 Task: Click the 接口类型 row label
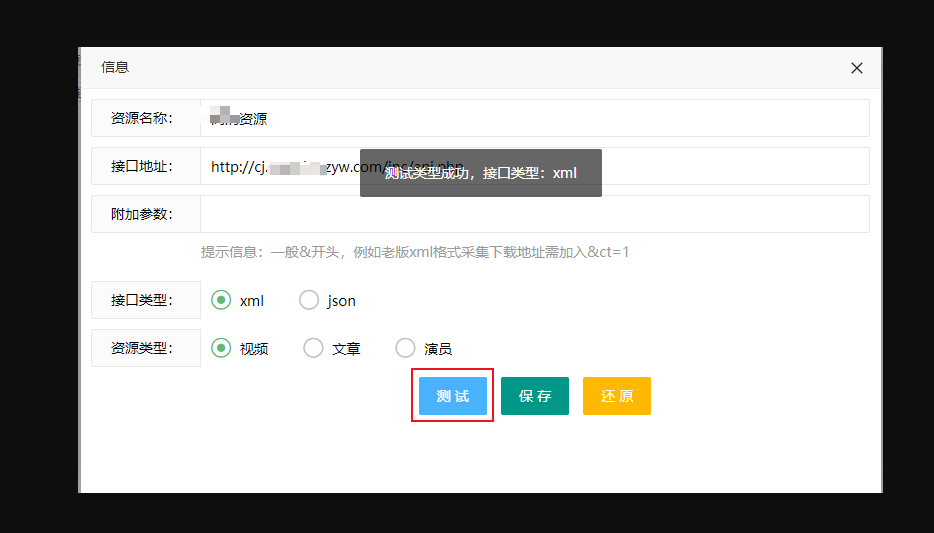tap(142, 300)
